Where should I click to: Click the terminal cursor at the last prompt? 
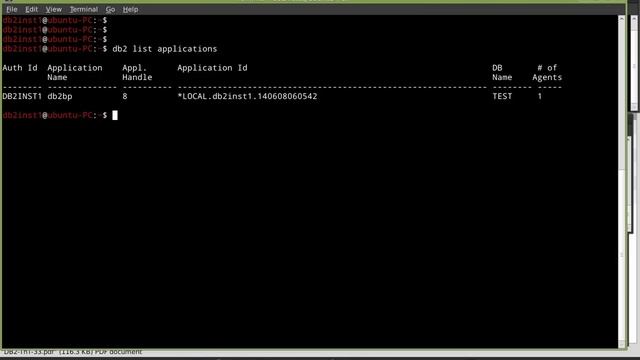pyautogui.click(x=115, y=116)
